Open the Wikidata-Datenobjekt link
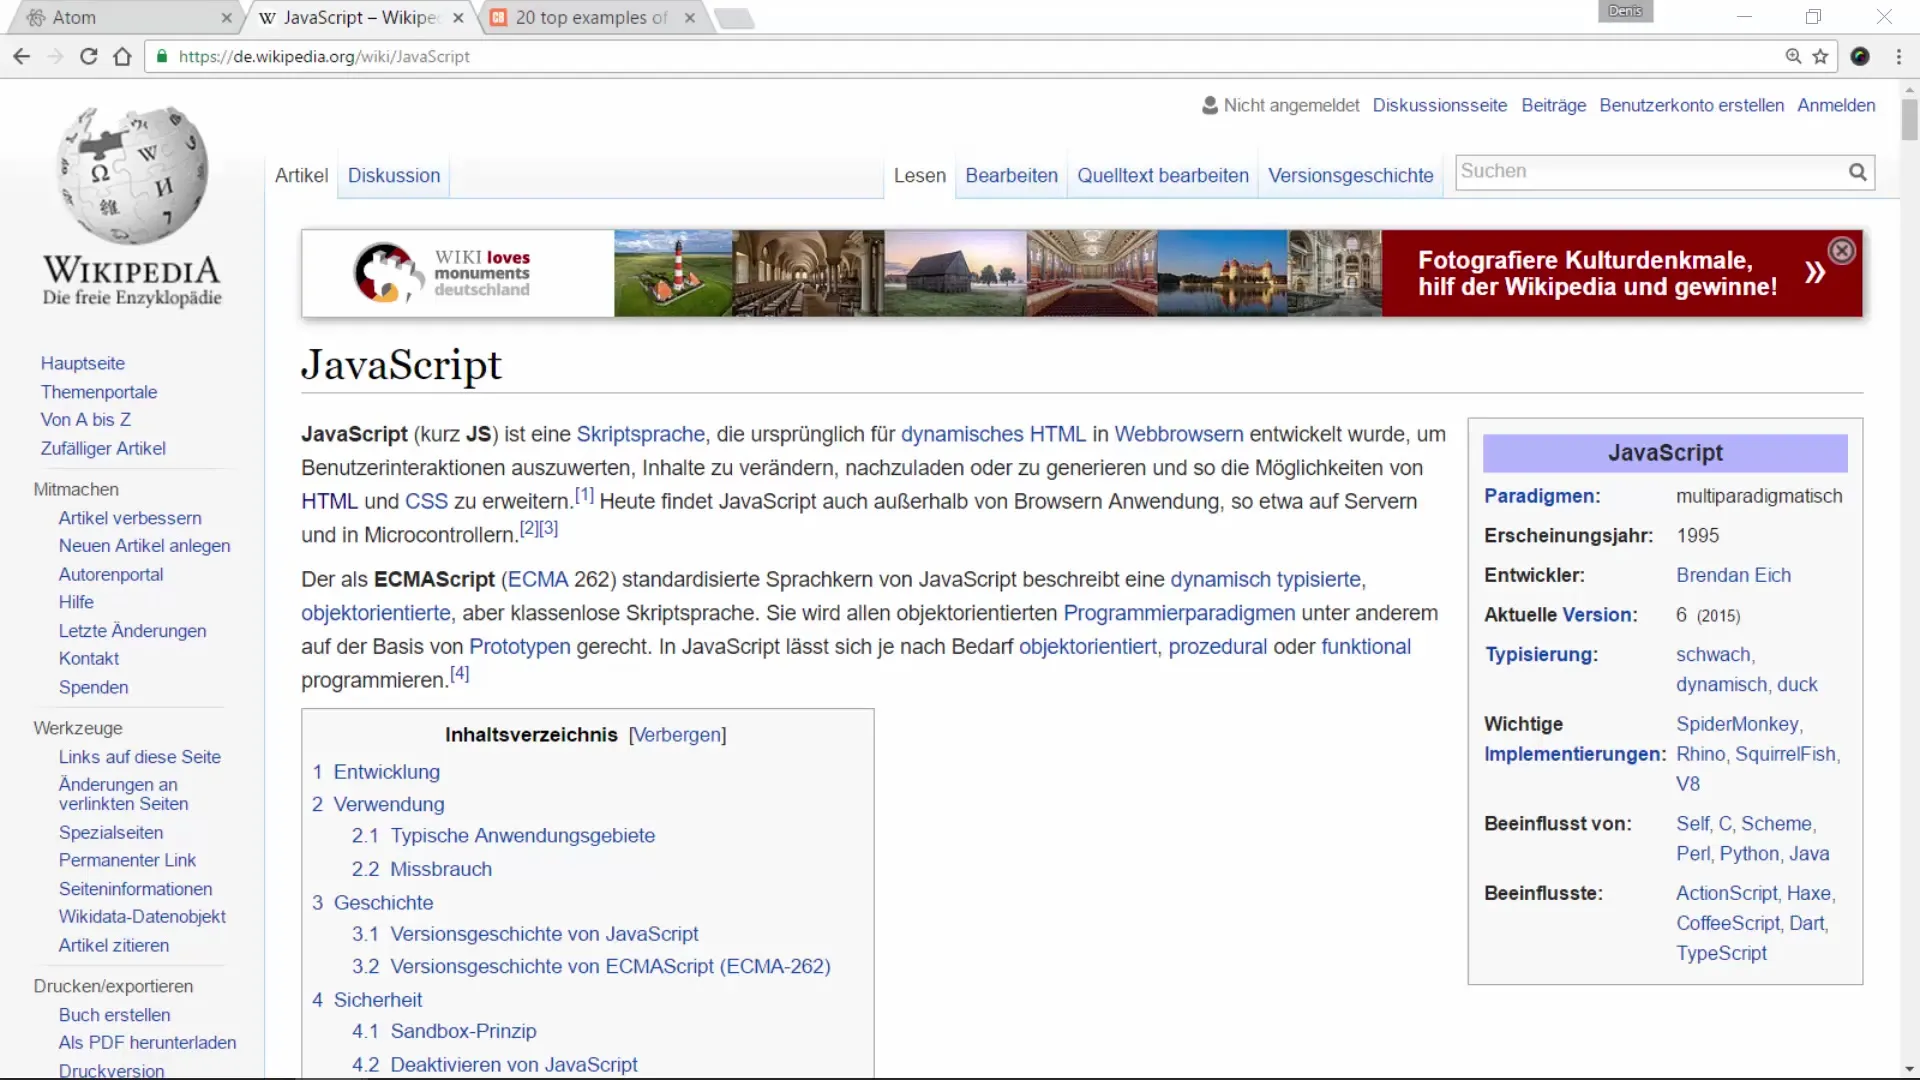Viewport: 1920px width, 1080px height. click(x=142, y=917)
